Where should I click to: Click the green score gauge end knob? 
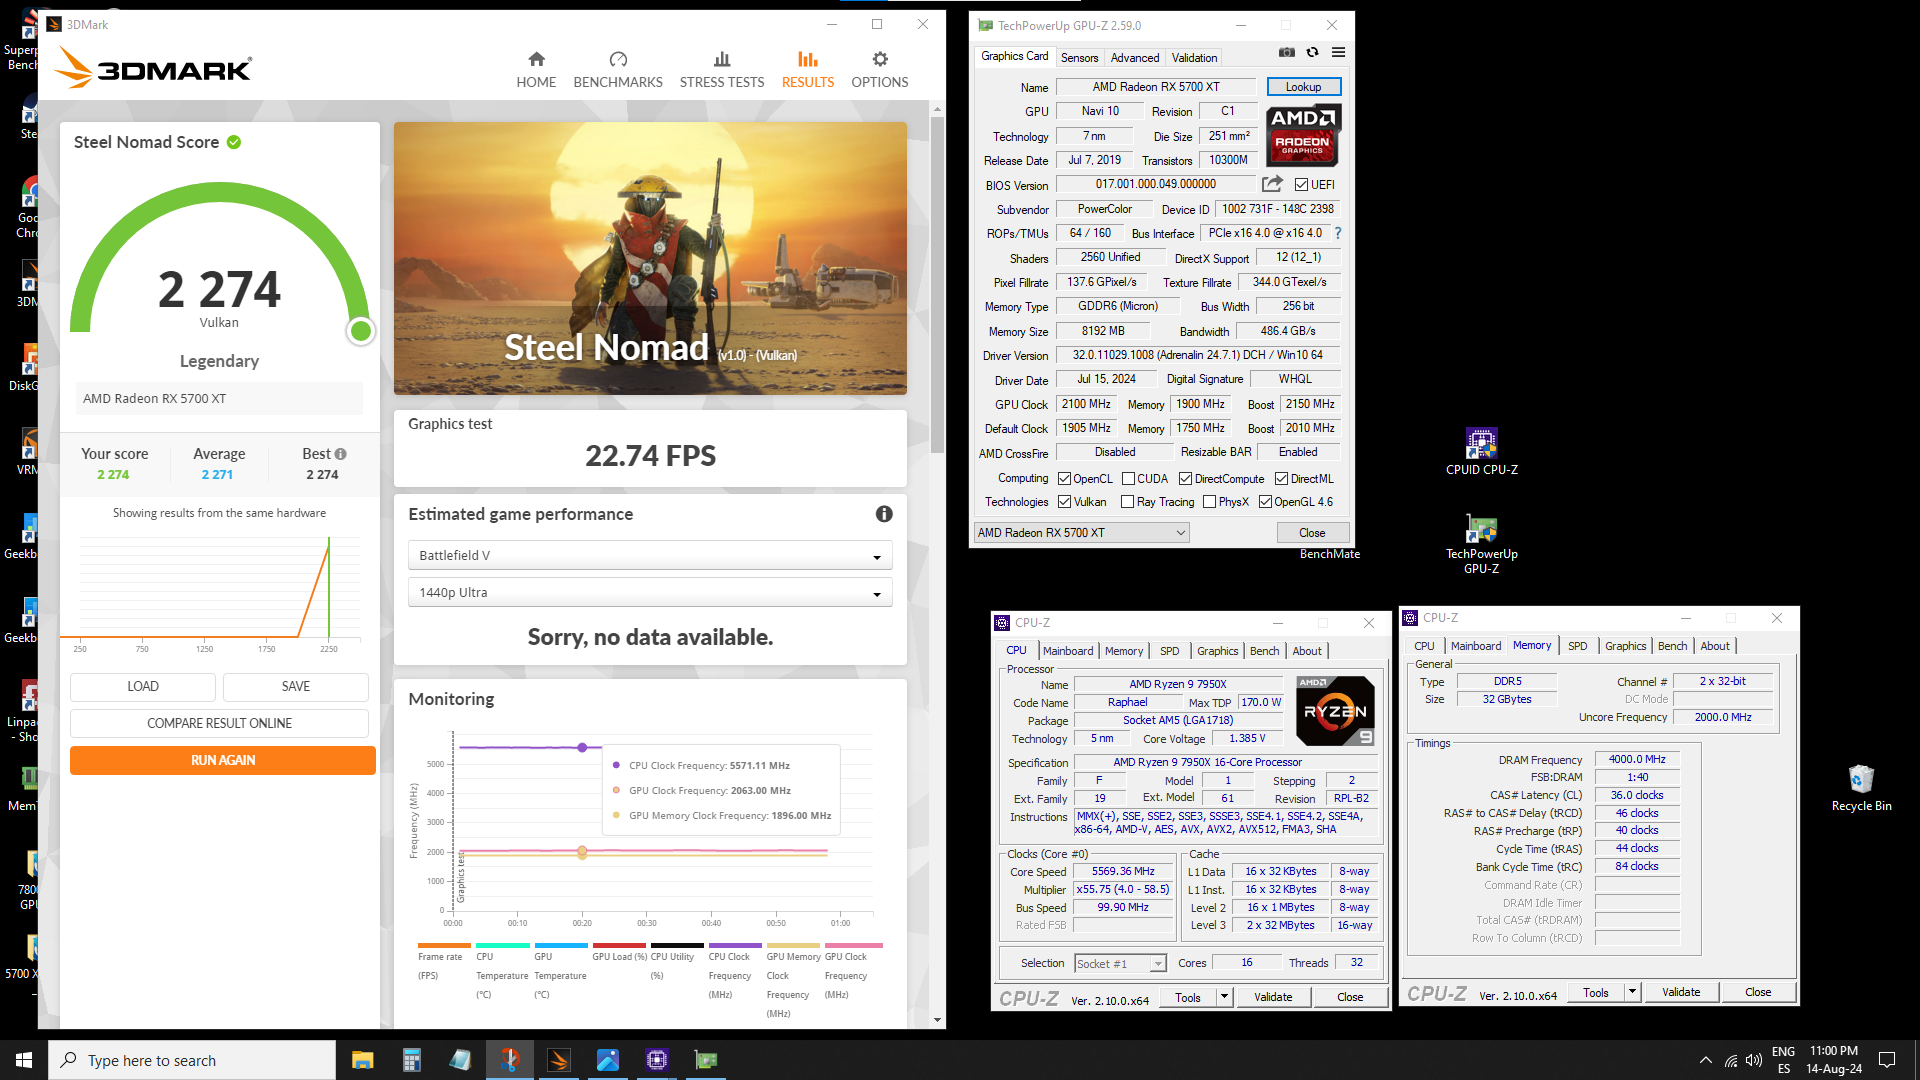point(361,331)
